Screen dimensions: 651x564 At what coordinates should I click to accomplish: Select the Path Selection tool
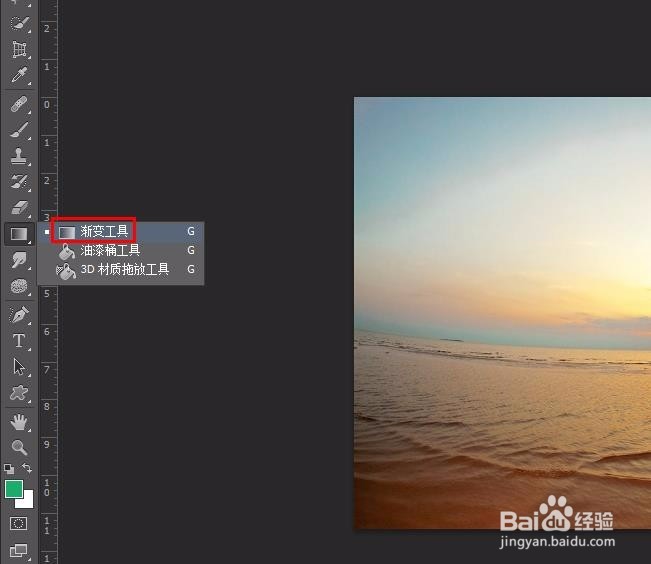point(19,367)
